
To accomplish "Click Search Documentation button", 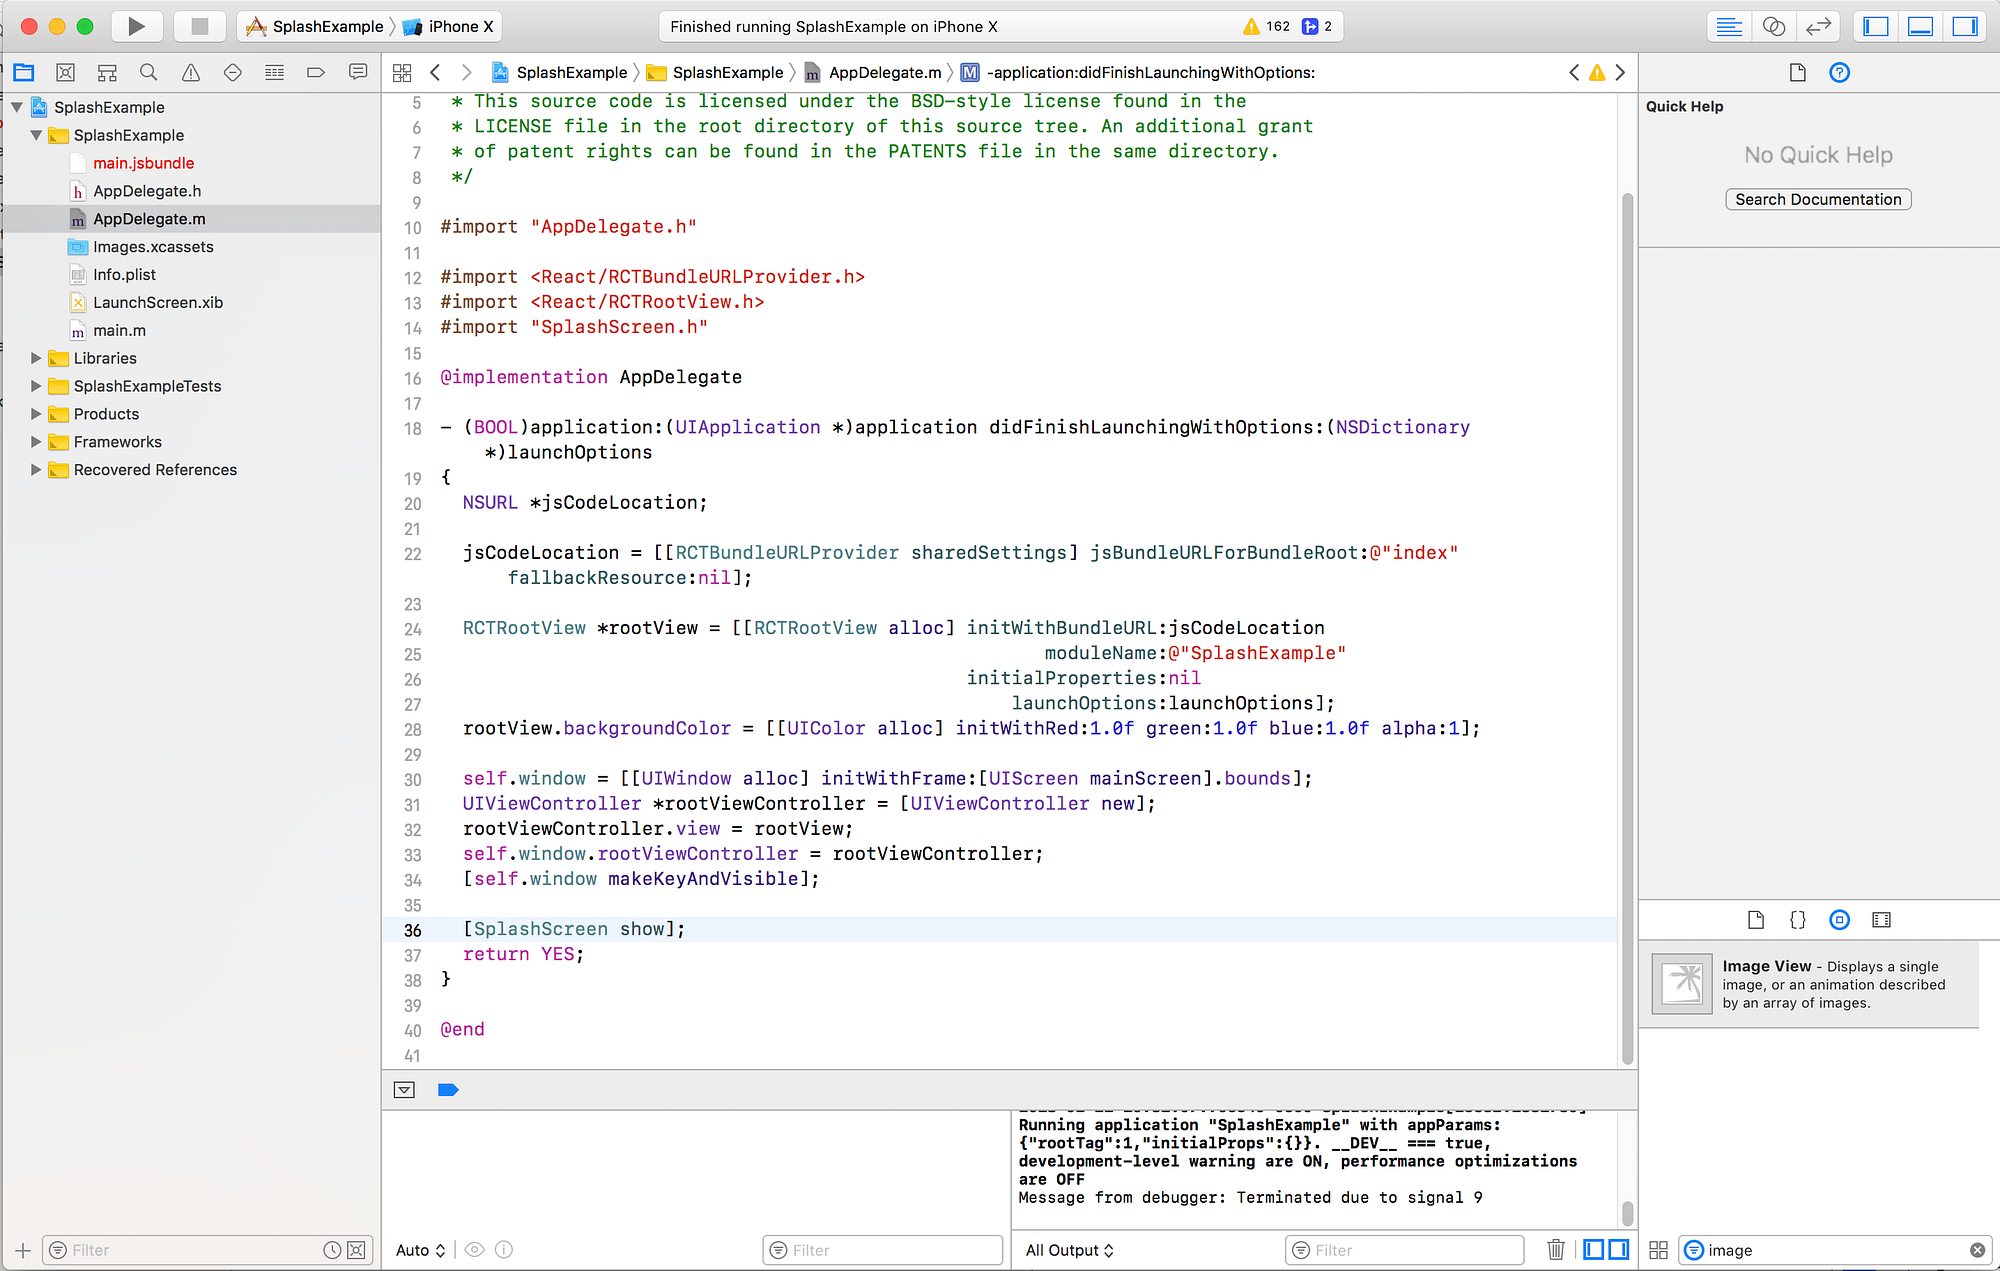I will pyautogui.click(x=1817, y=199).
